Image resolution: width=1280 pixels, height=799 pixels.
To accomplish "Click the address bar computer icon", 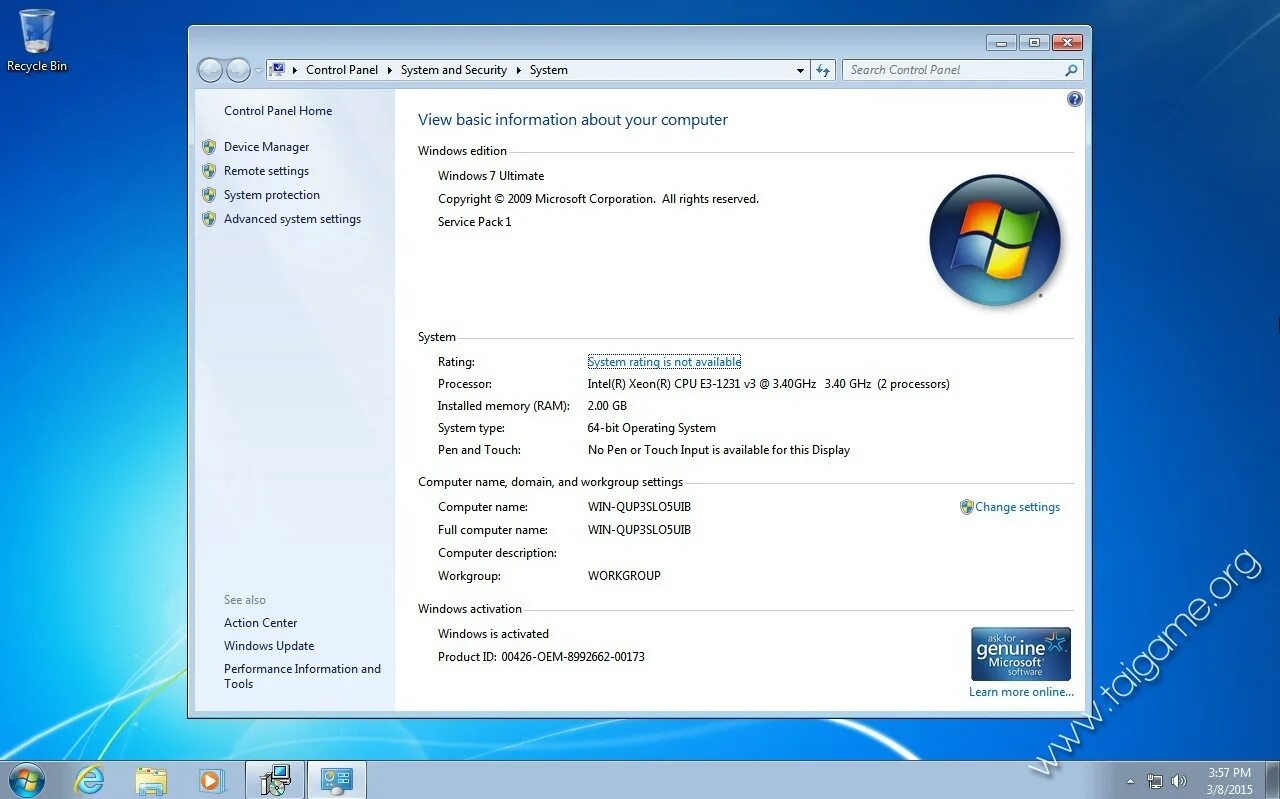I will 278,70.
